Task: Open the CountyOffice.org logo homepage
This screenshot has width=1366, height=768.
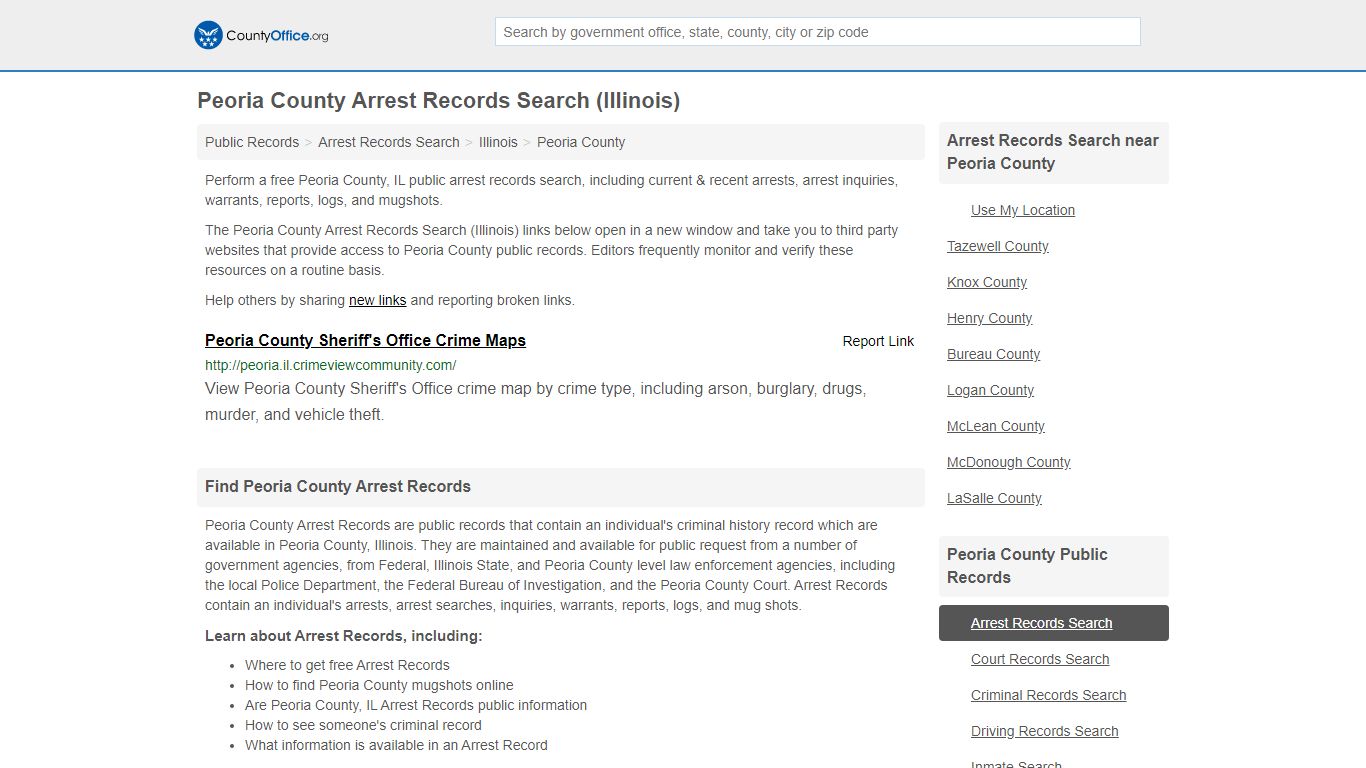Action: pyautogui.click(x=261, y=35)
